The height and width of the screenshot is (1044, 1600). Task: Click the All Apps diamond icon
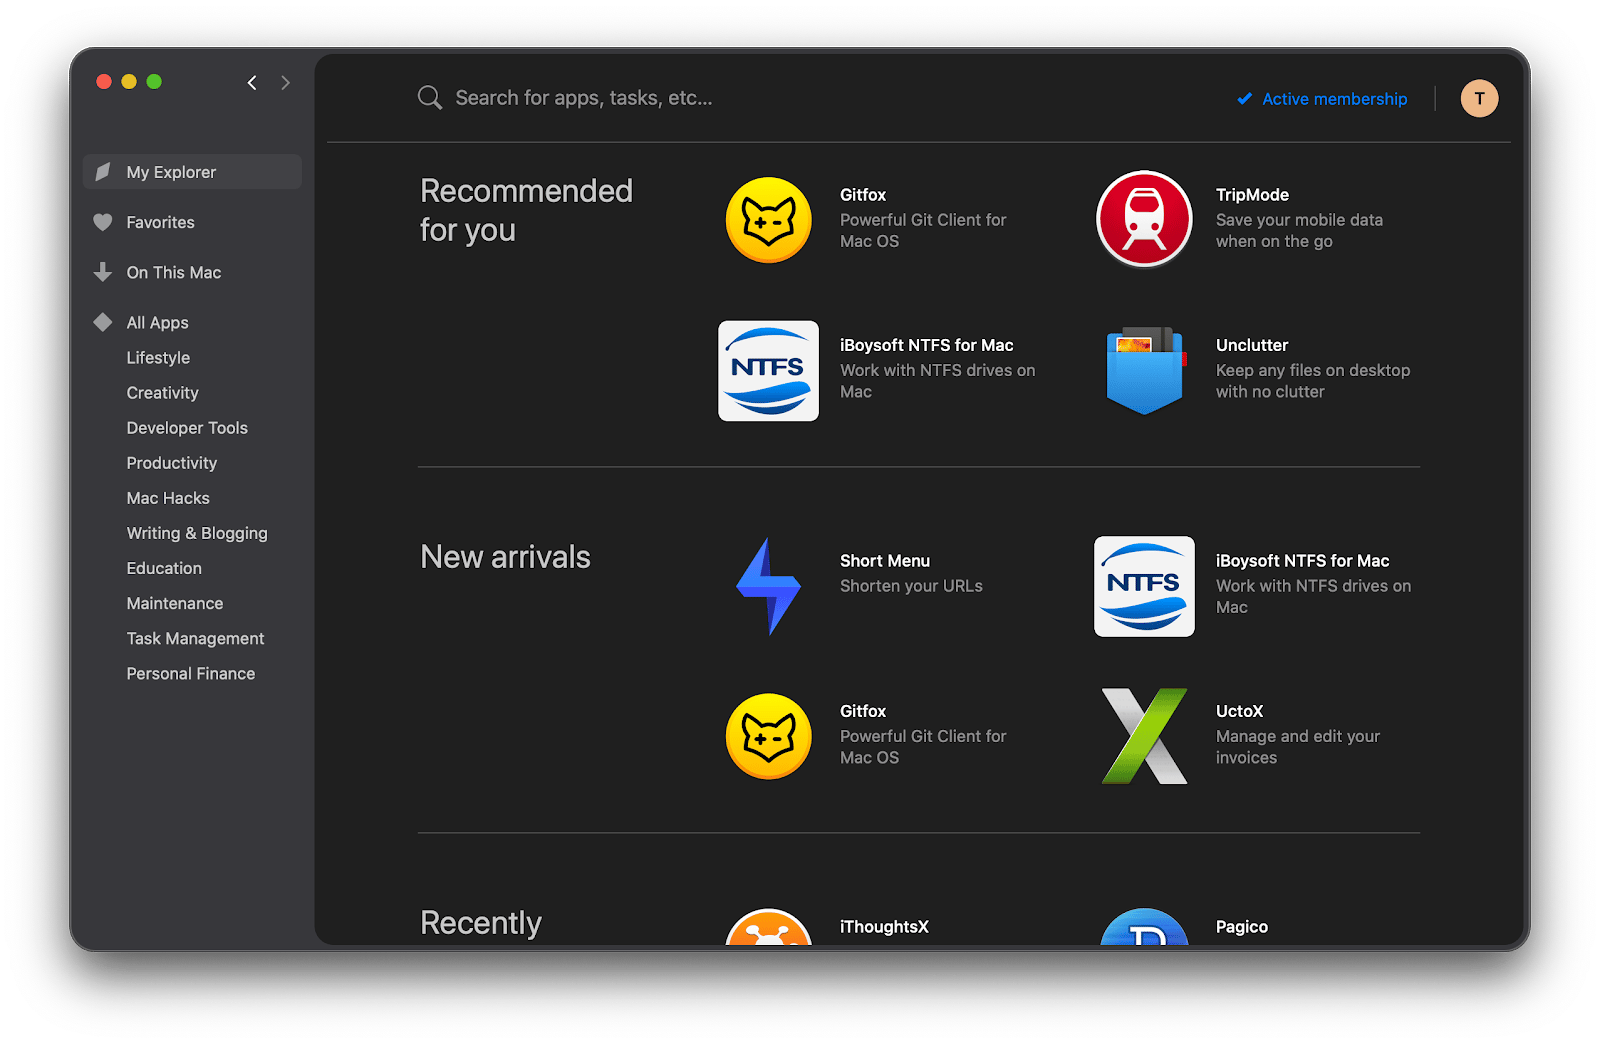coord(102,322)
